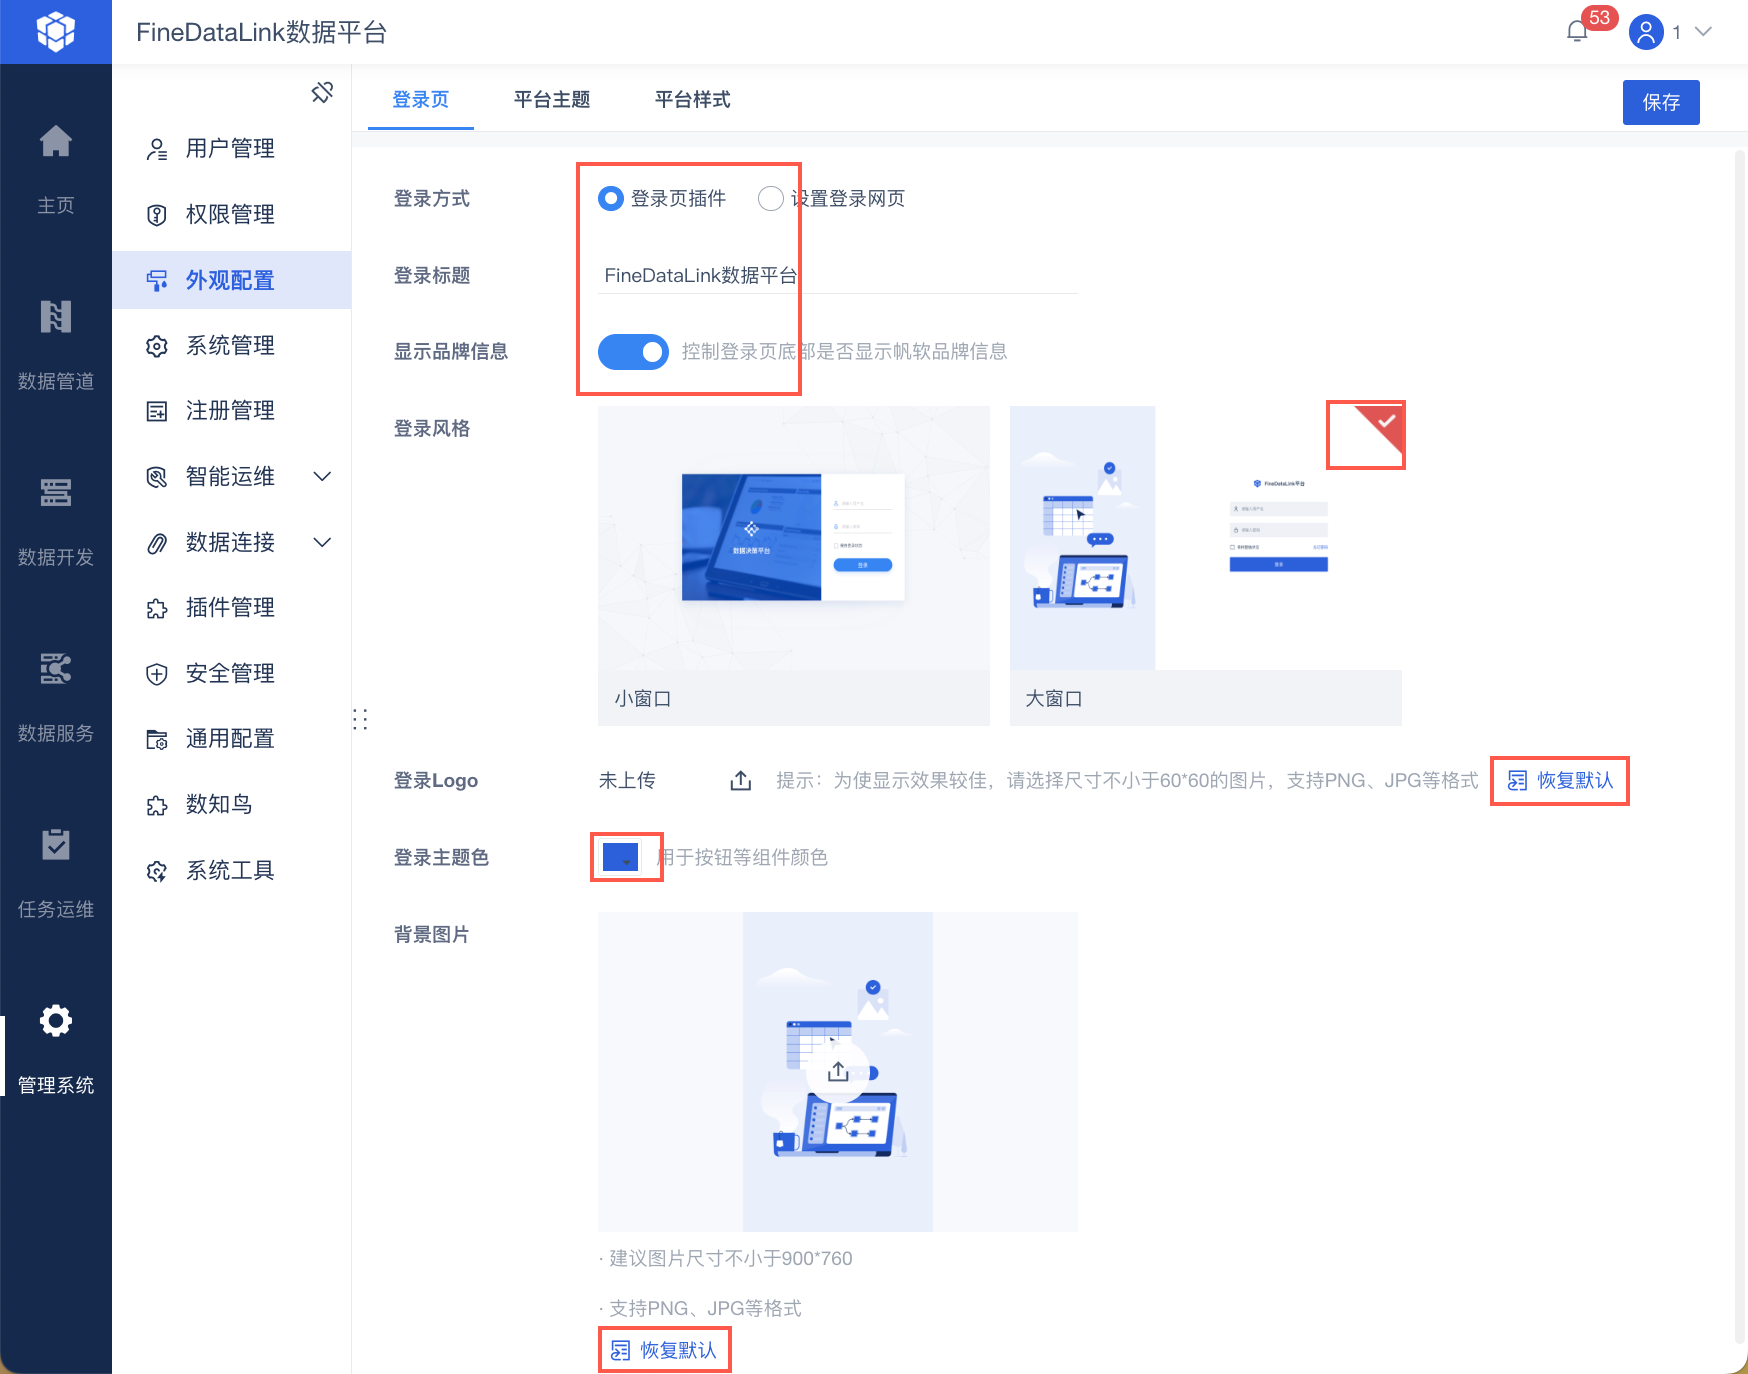1748x1374 pixels.
Task: Click the FineDataLink数据平台 header title
Action: coord(261,33)
